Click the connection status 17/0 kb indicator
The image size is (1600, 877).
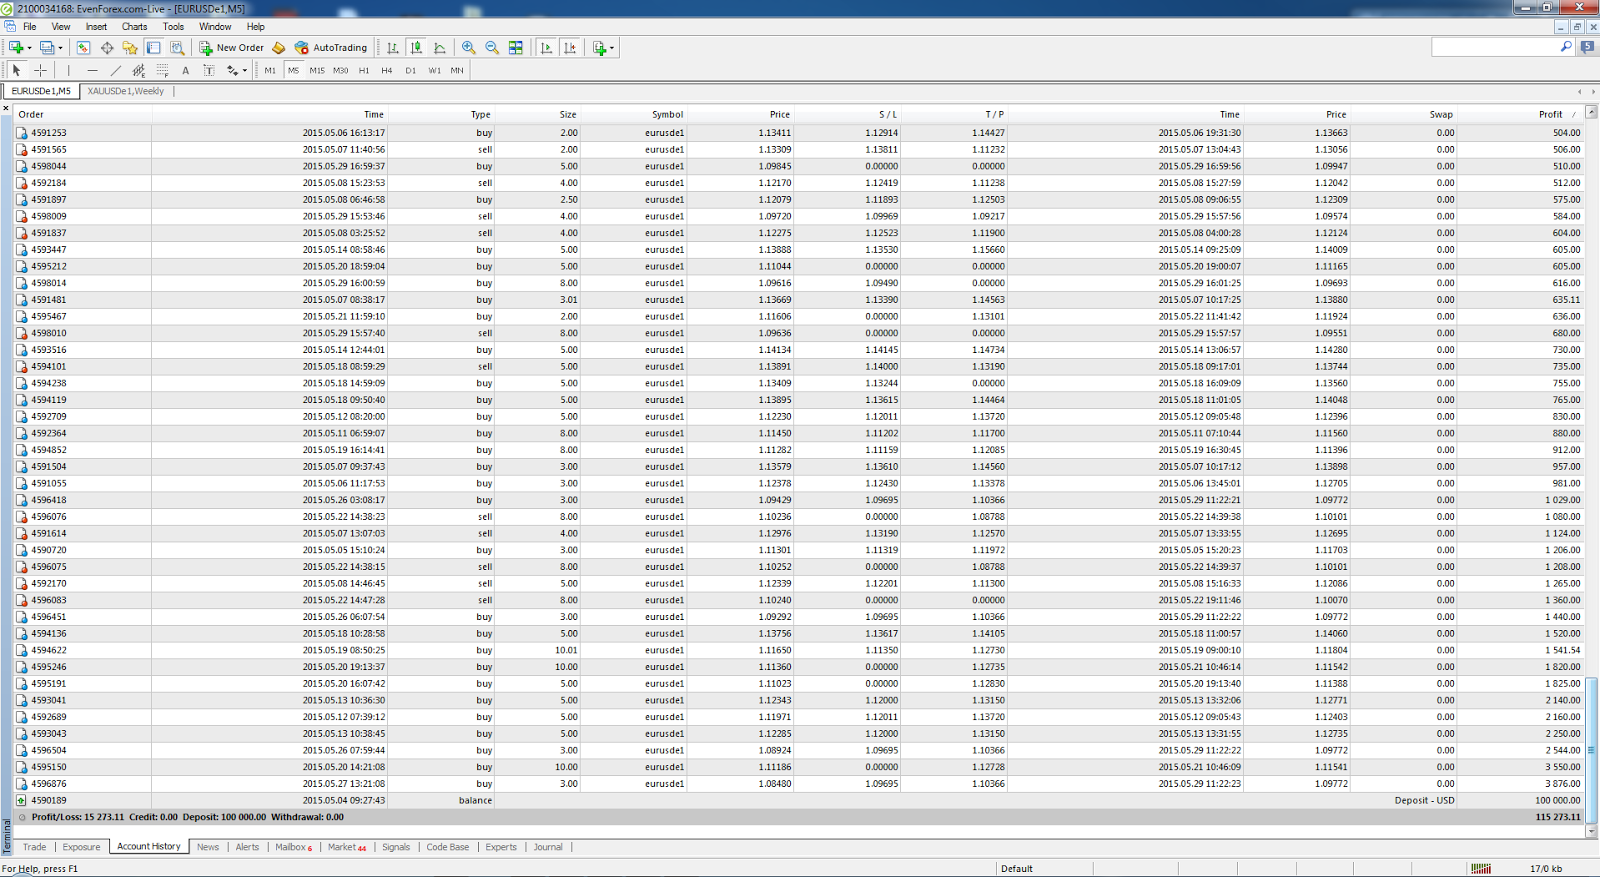[x=1546, y=869]
